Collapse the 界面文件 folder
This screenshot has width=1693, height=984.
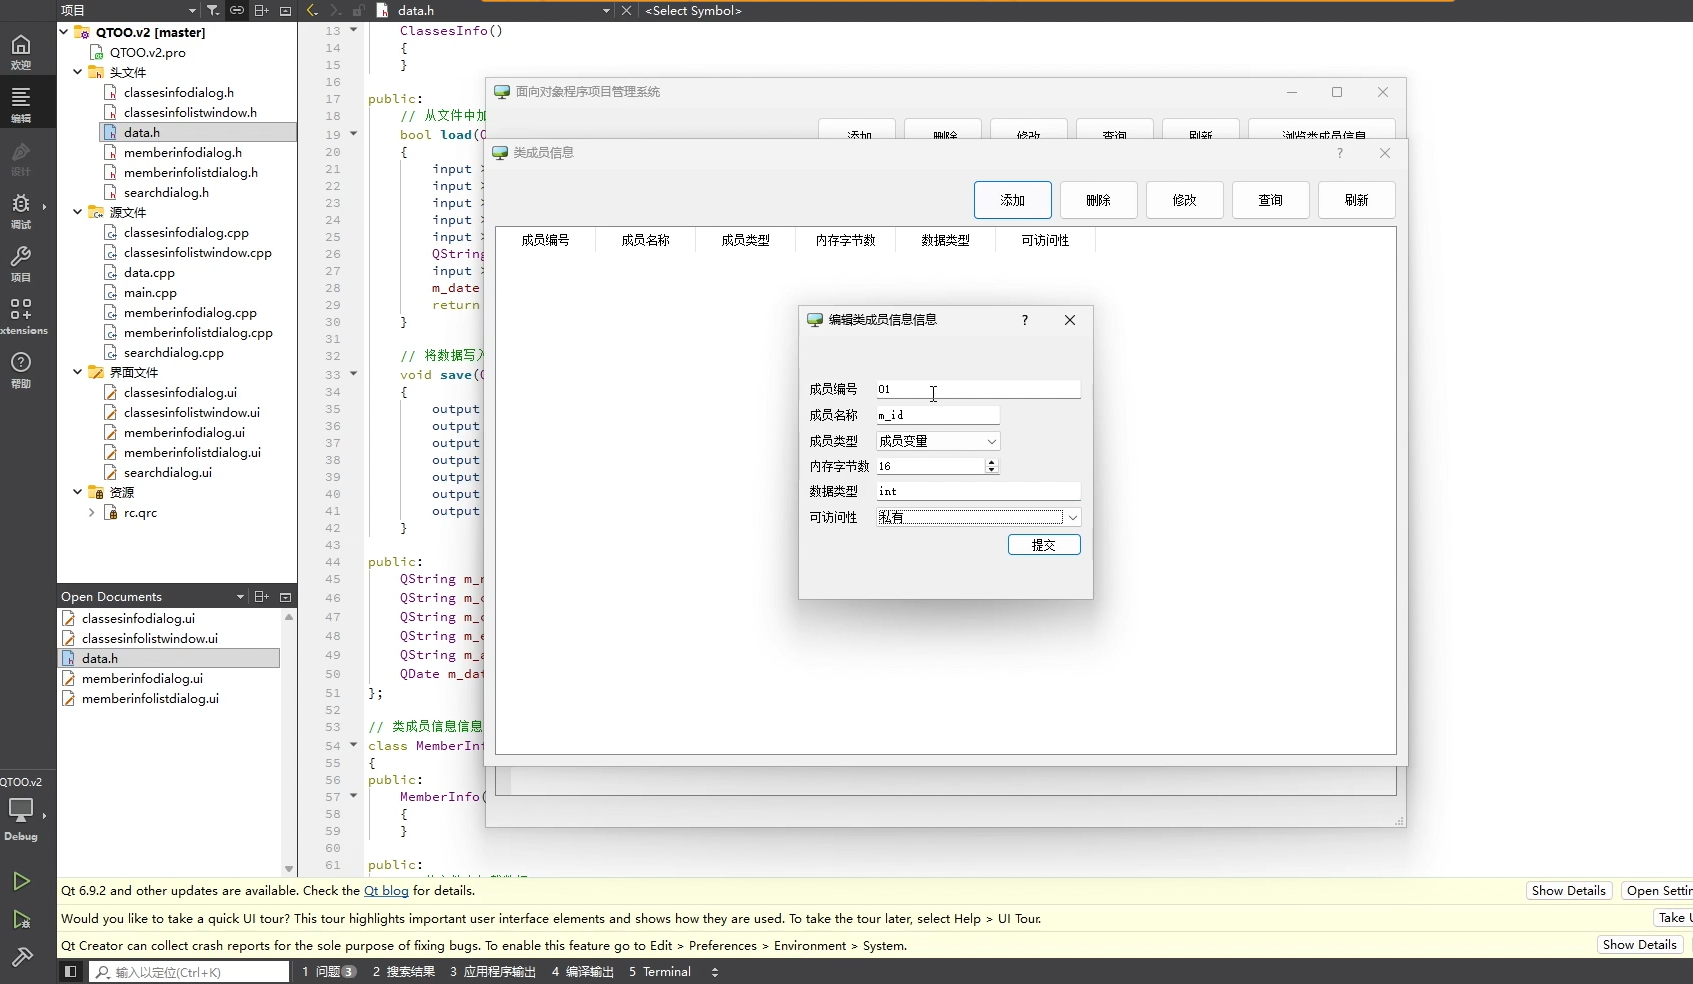(78, 372)
